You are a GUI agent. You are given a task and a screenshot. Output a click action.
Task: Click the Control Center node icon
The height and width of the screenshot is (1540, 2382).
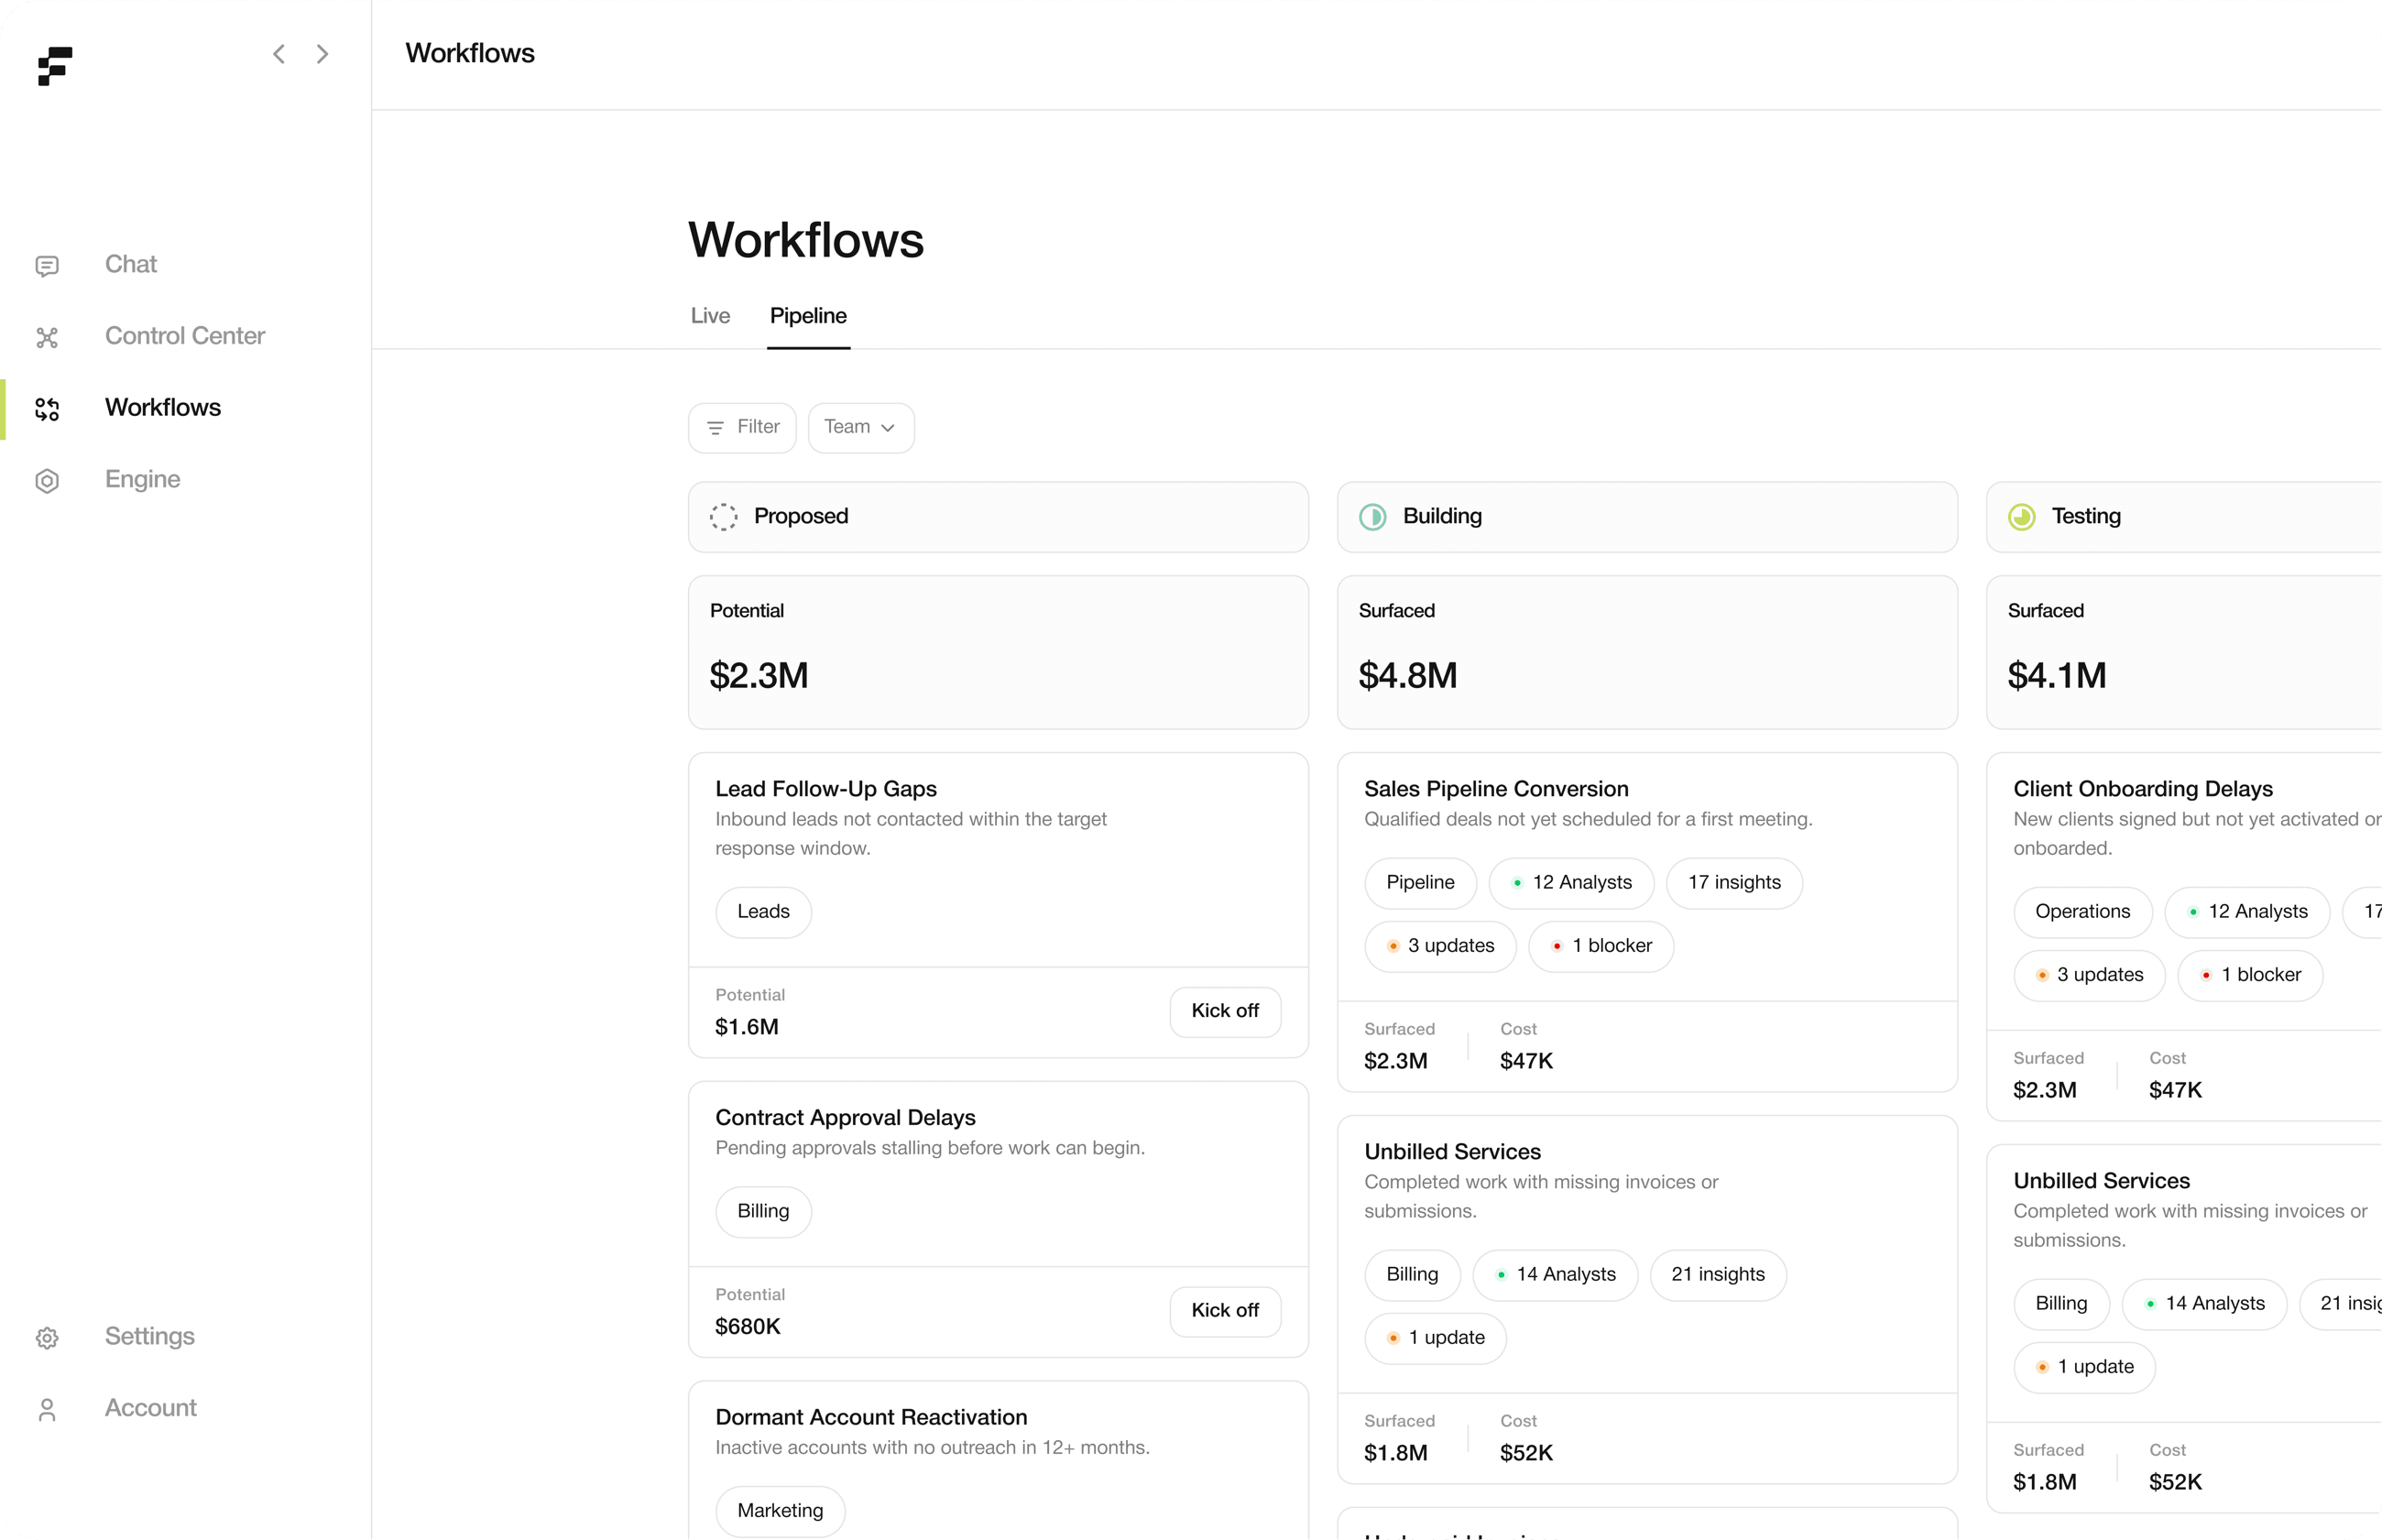47,337
